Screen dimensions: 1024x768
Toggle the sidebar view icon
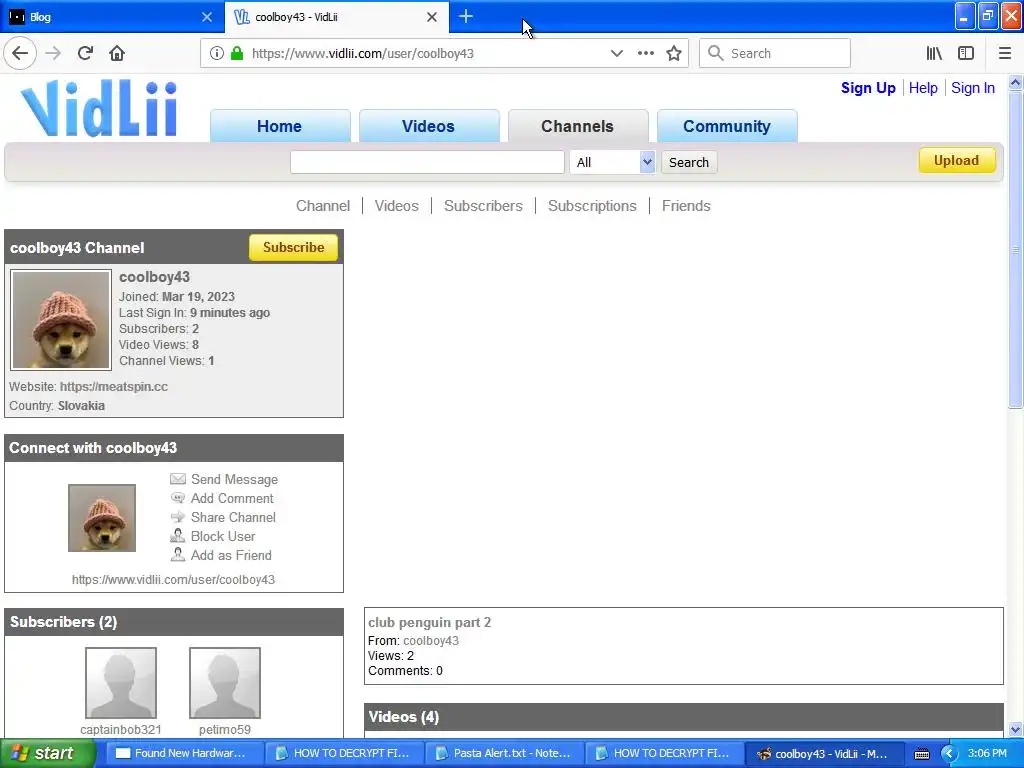(x=966, y=54)
